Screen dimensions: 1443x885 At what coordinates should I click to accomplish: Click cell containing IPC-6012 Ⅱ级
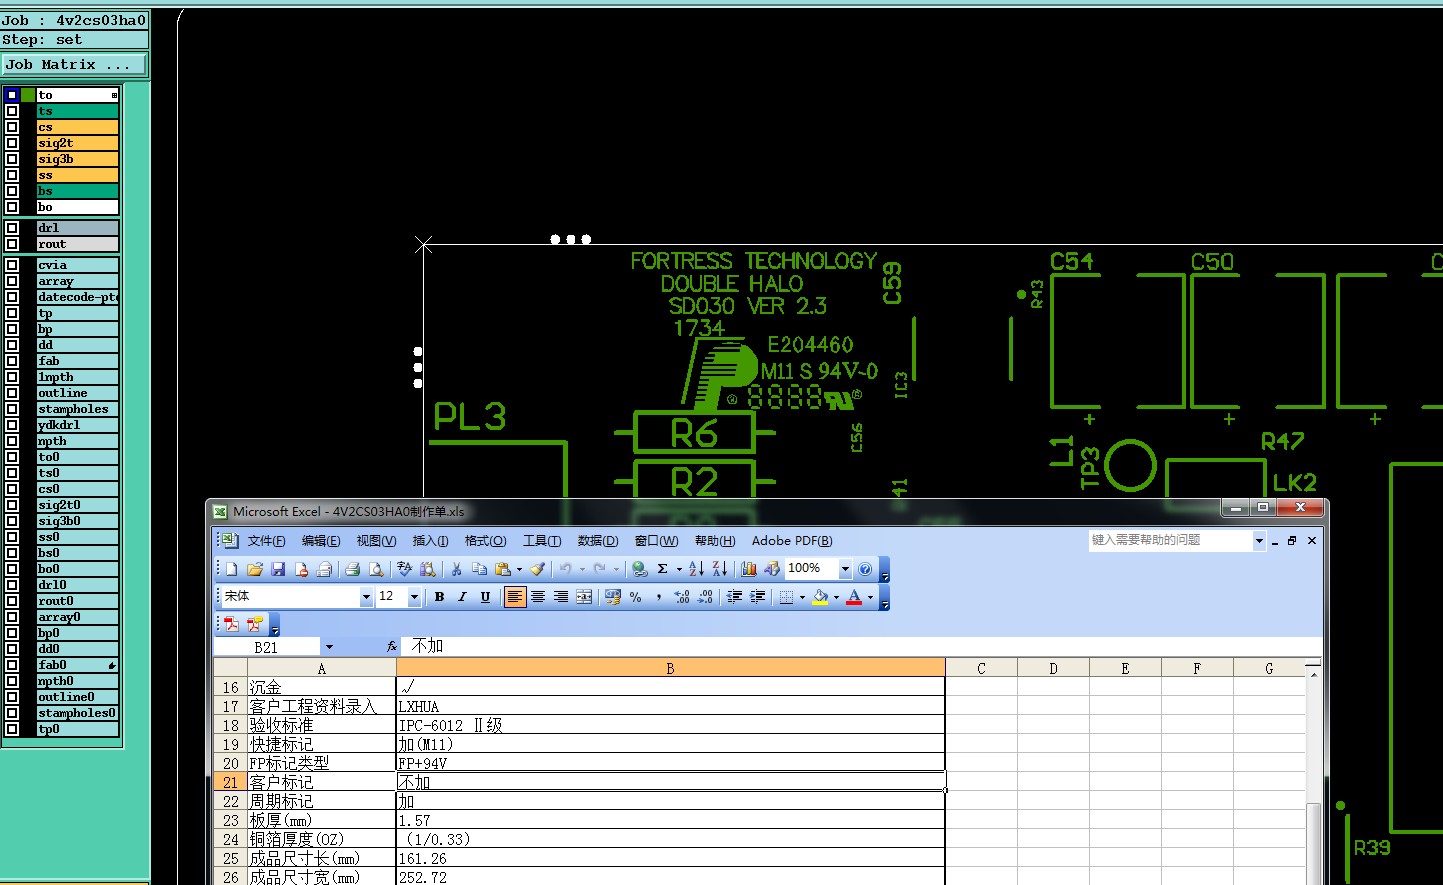click(670, 725)
